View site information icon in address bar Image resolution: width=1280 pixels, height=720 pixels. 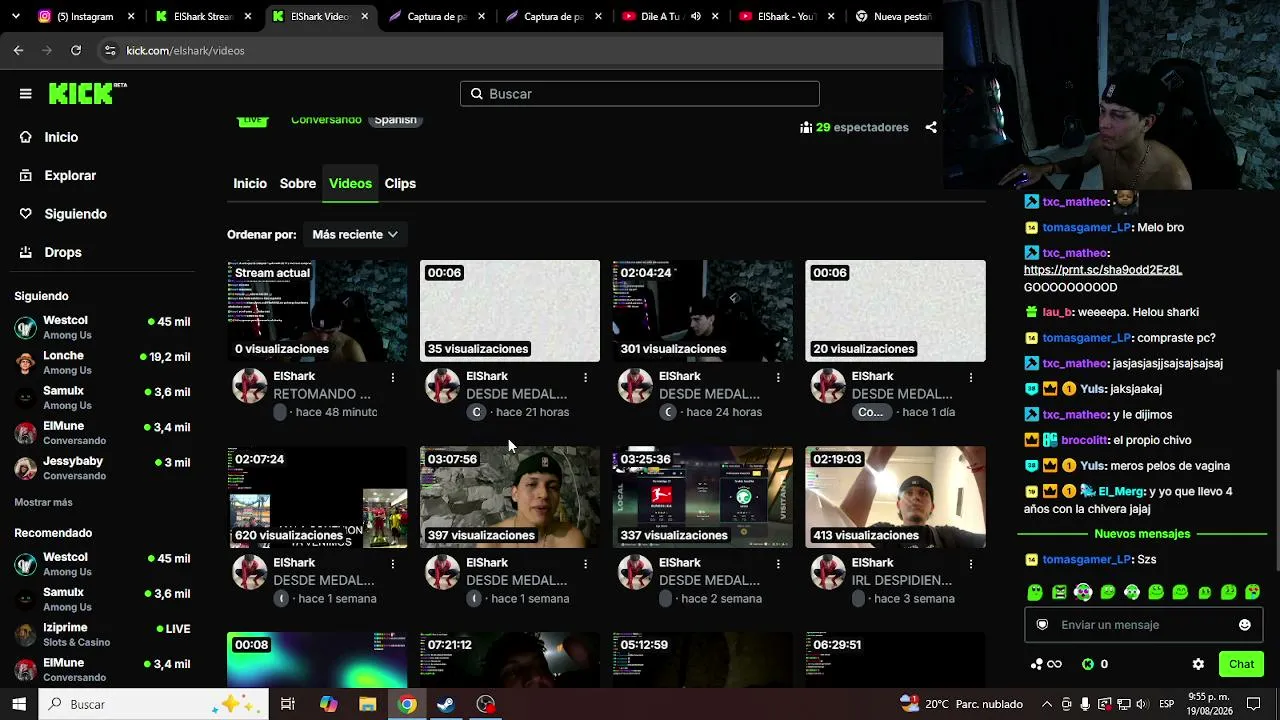(x=109, y=50)
